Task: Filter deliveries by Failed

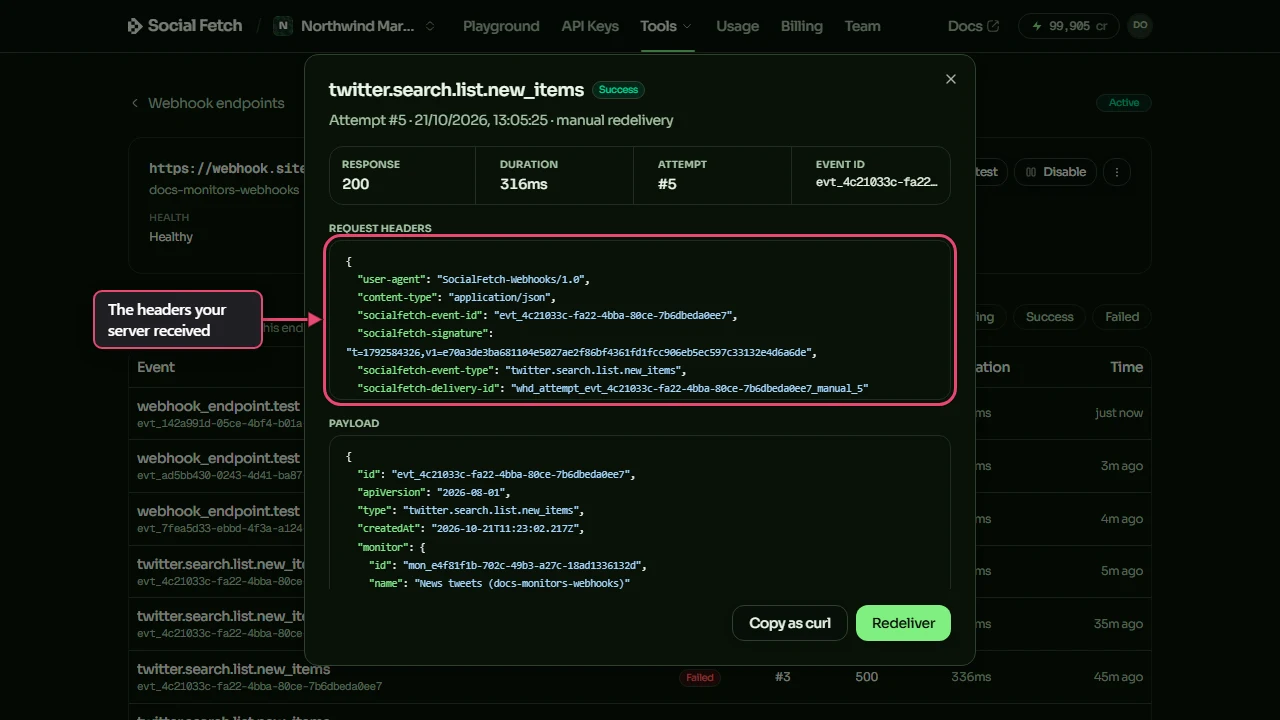Action: (1122, 317)
